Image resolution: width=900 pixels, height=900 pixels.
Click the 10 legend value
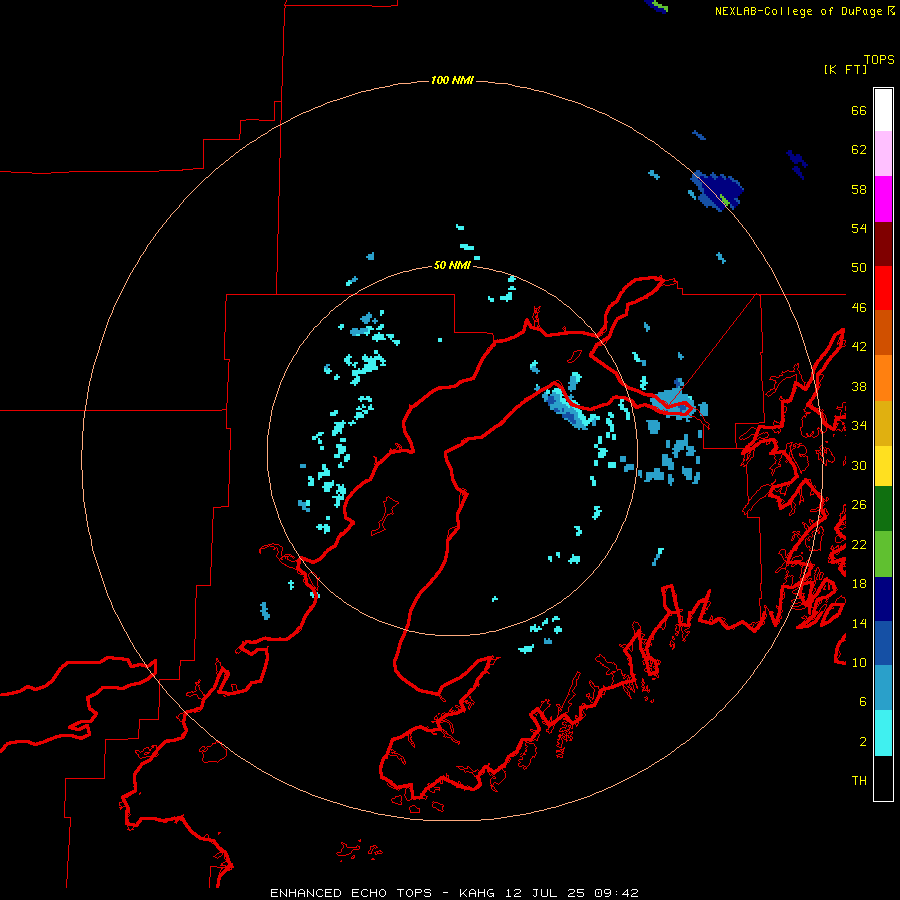(859, 662)
